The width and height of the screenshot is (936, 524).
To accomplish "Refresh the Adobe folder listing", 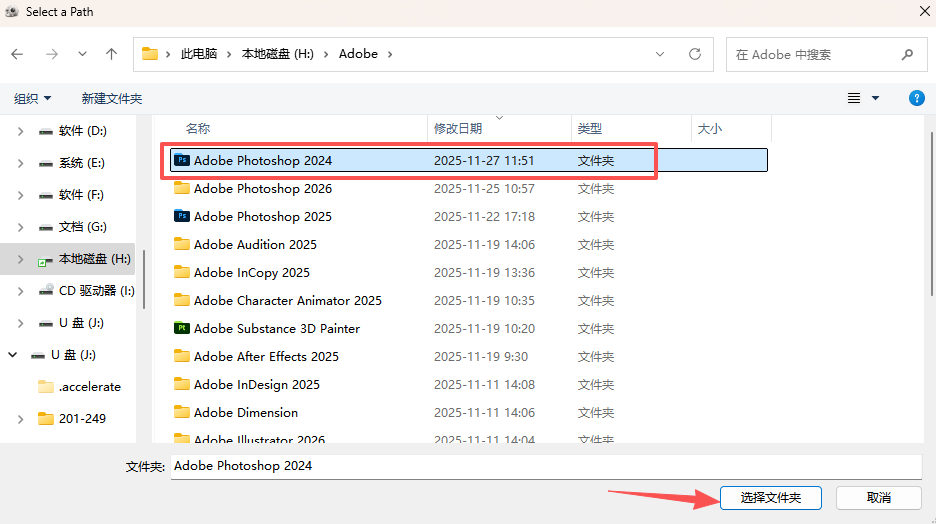I will coord(695,54).
